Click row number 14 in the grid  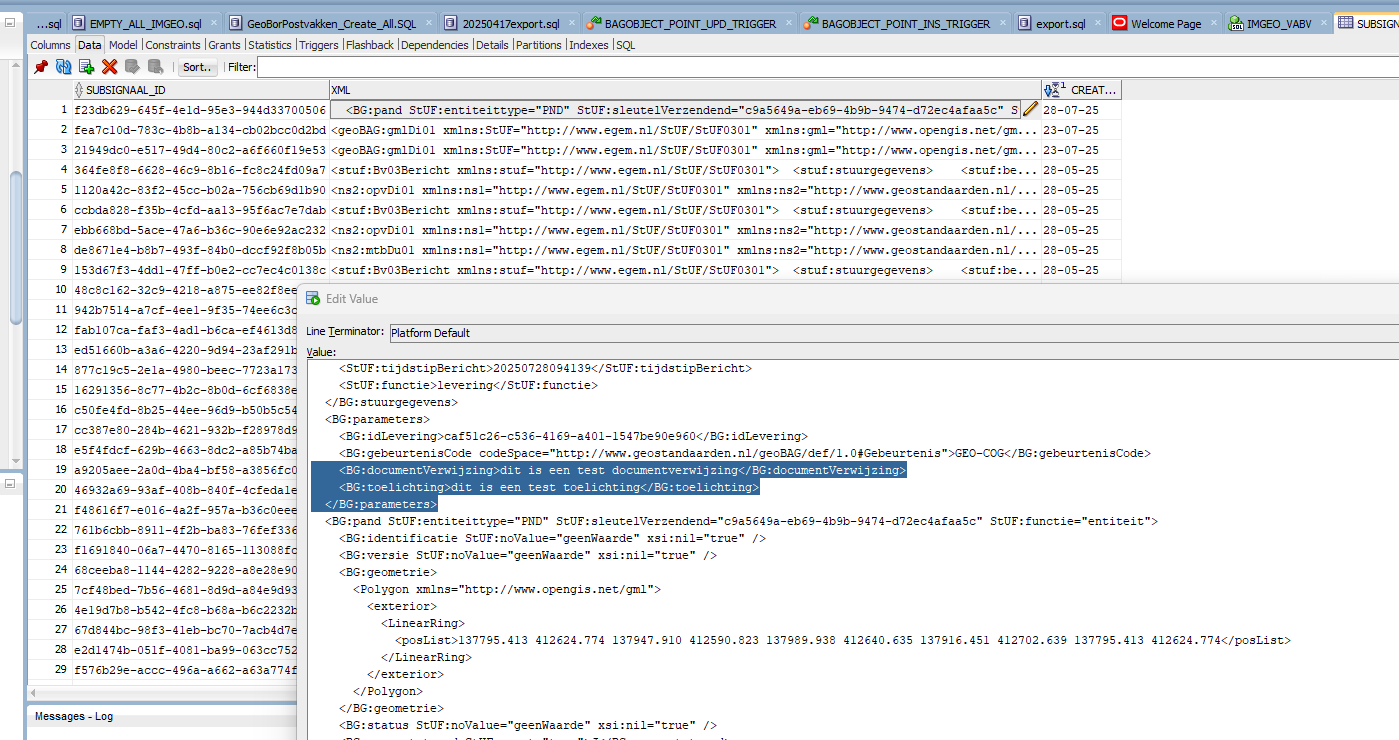(50, 370)
